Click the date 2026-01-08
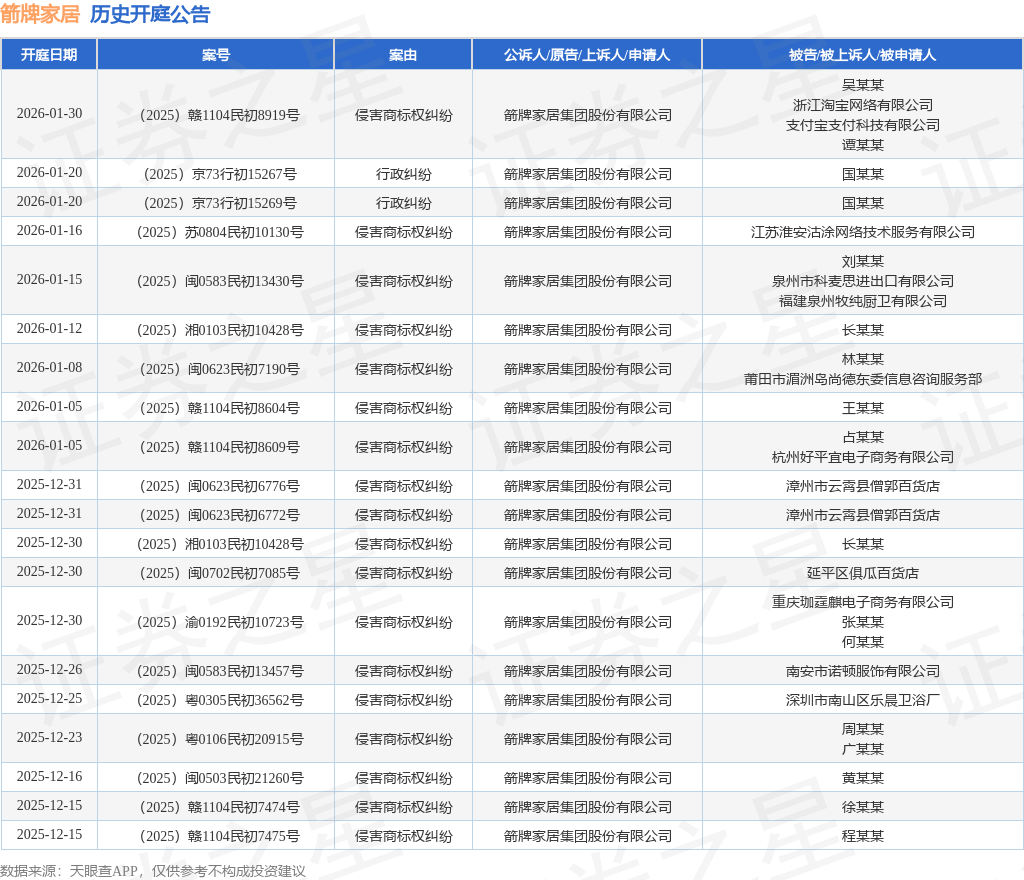 coord(50,368)
